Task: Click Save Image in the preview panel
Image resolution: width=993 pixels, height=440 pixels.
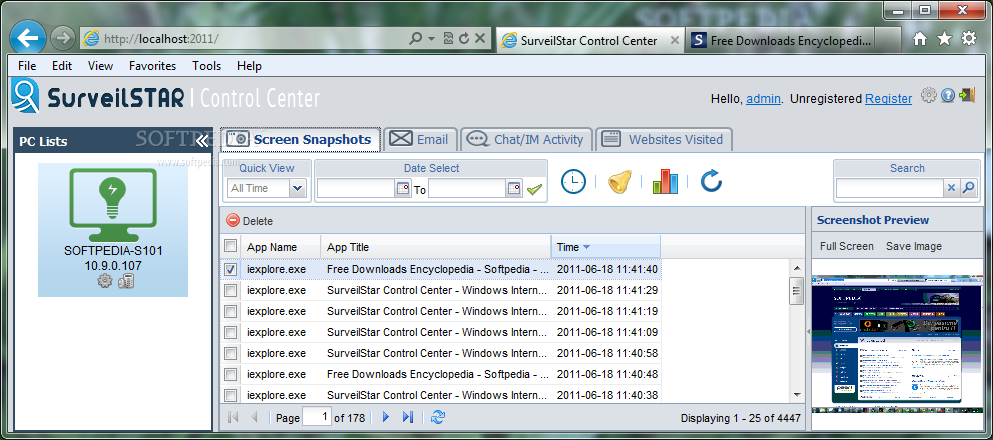Action: [x=914, y=246]
